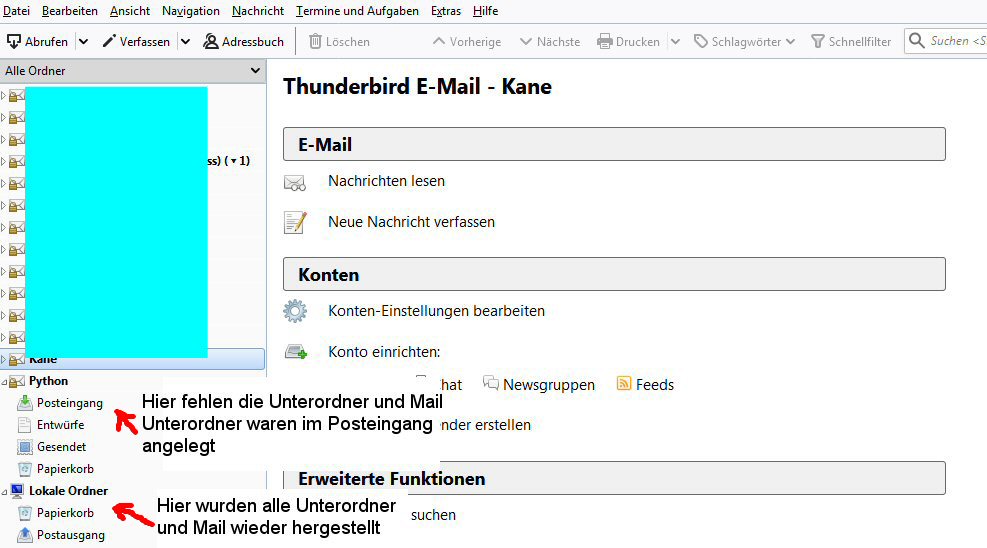
Task: Click the Python Papierkorb trash icon
Action: tap(25, 469)
